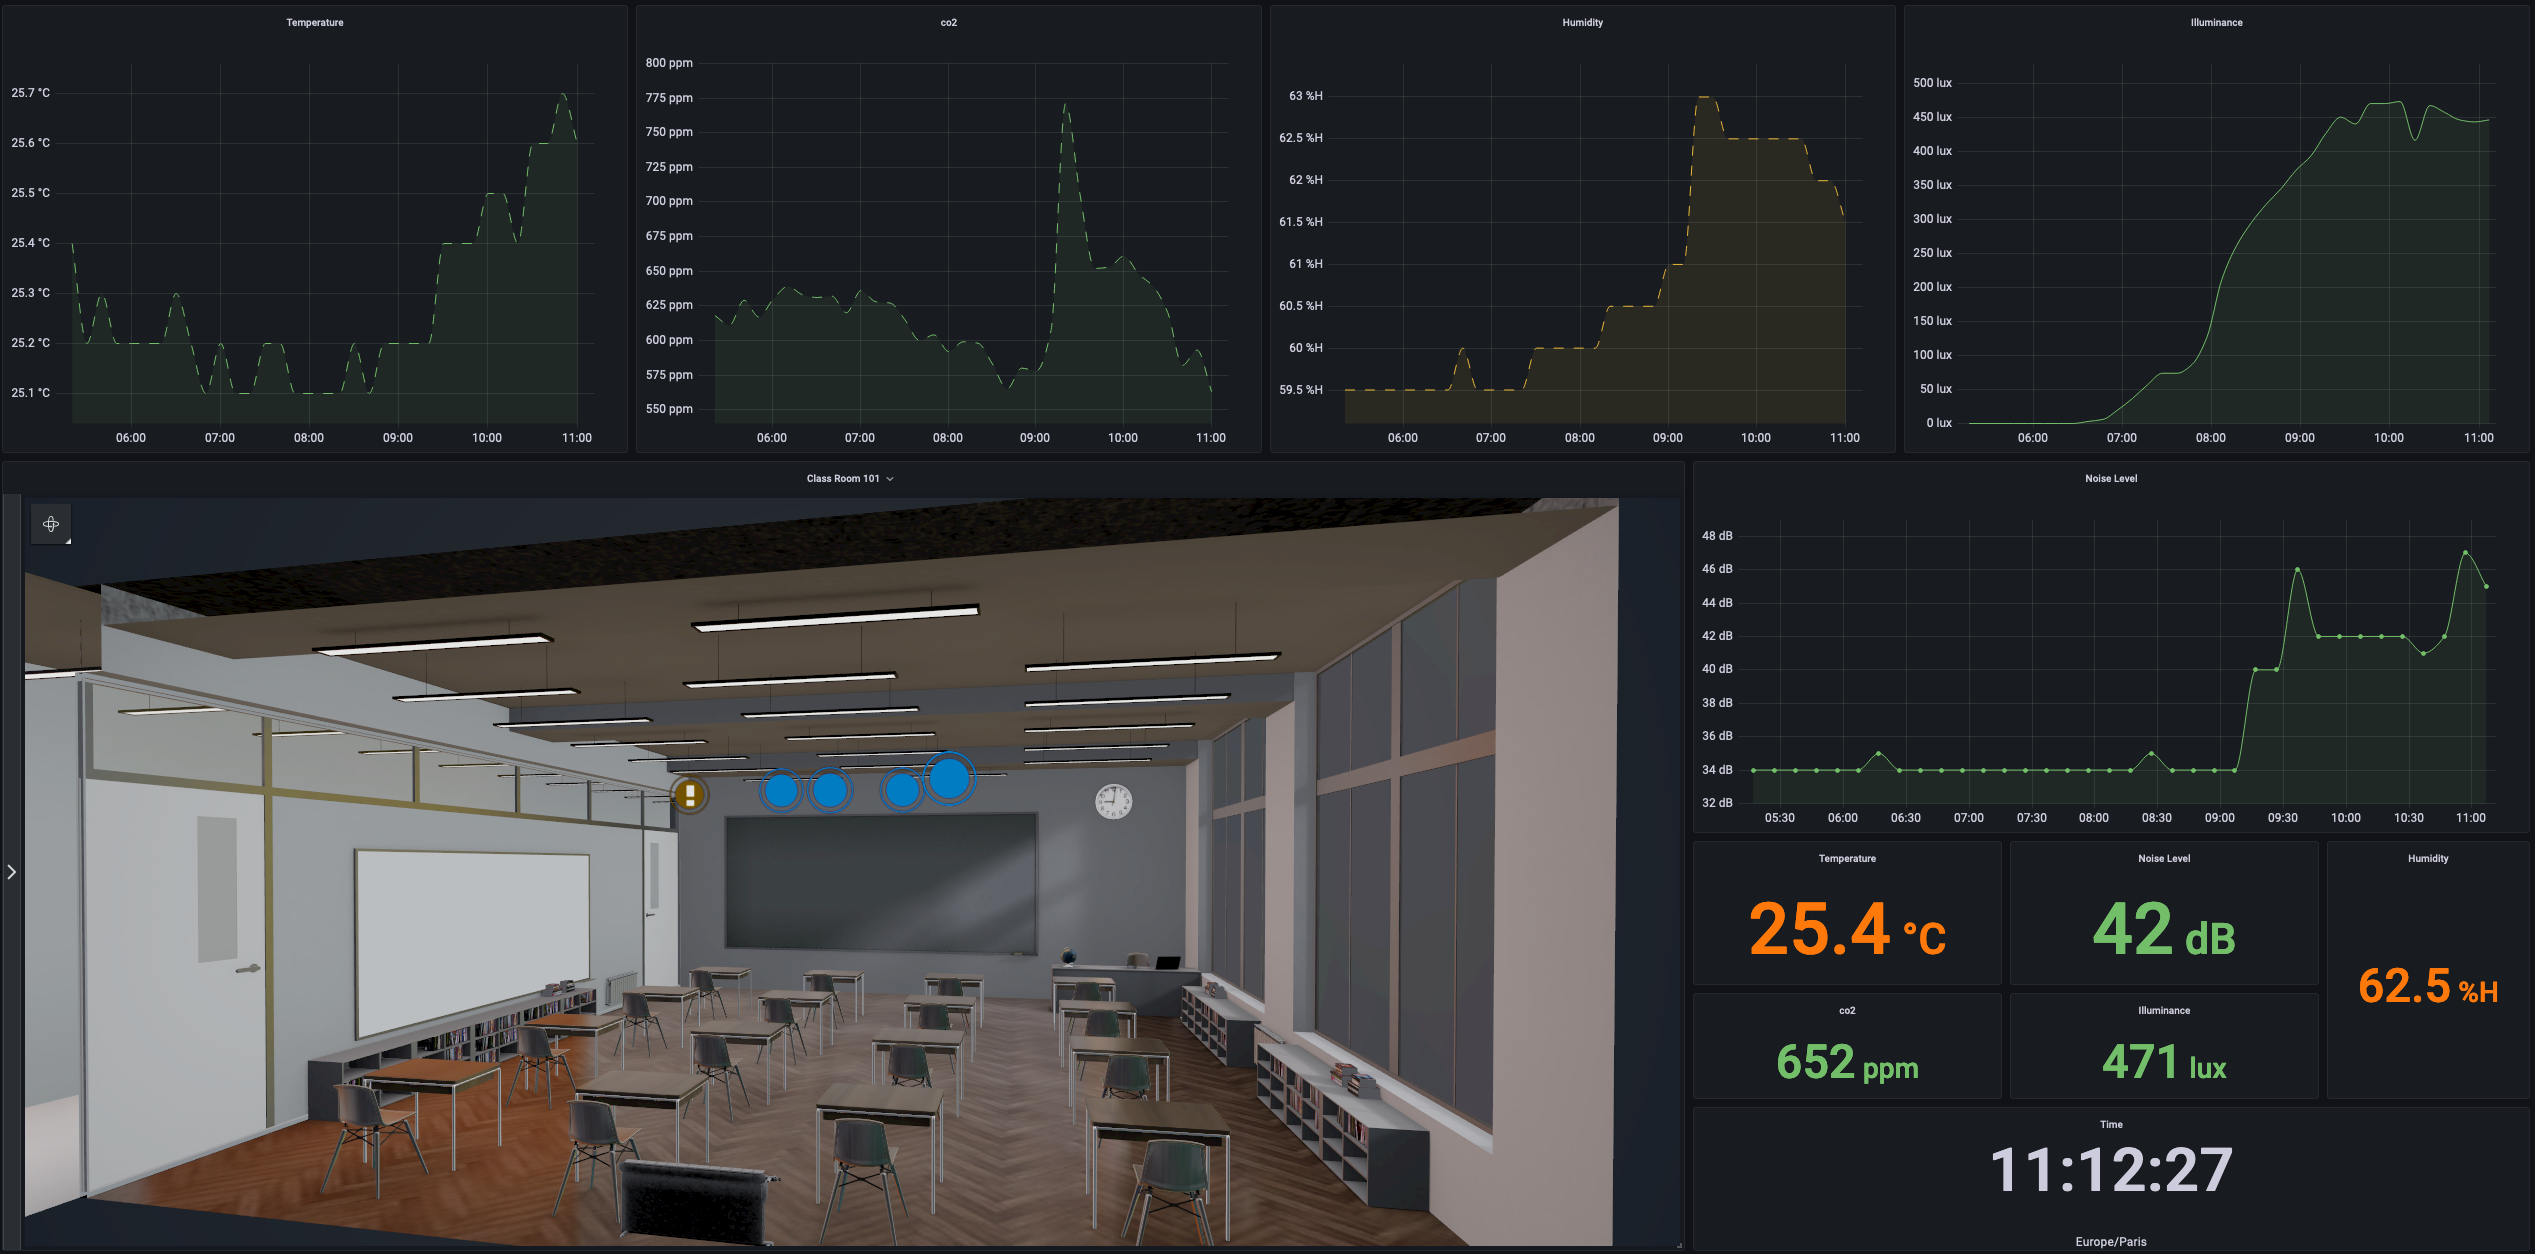This screenshot has width=2535, height=1254.
Task: Select the second blue sensor marker
Action: pos(829,791)
